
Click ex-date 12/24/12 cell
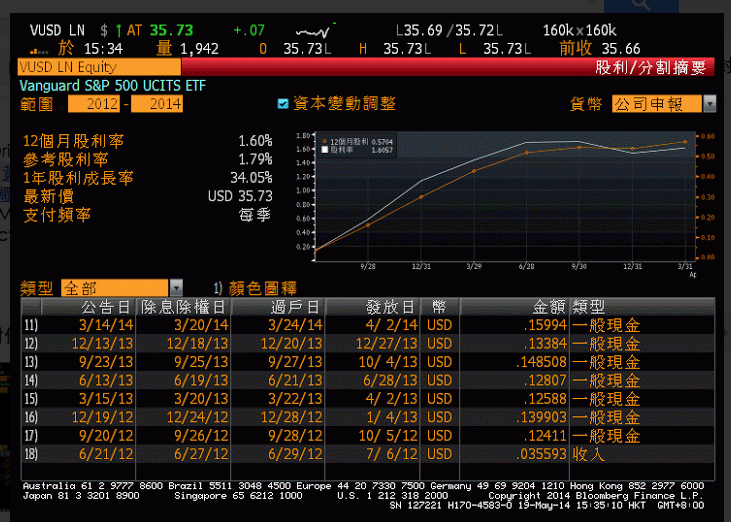[x=198, y=417]
